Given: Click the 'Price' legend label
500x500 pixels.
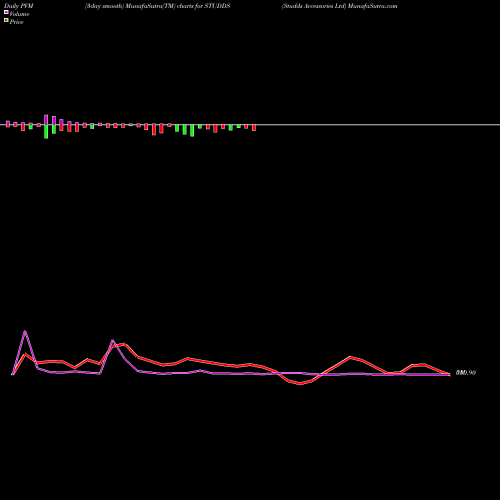Looking at the screenshot, I should 16,22.
